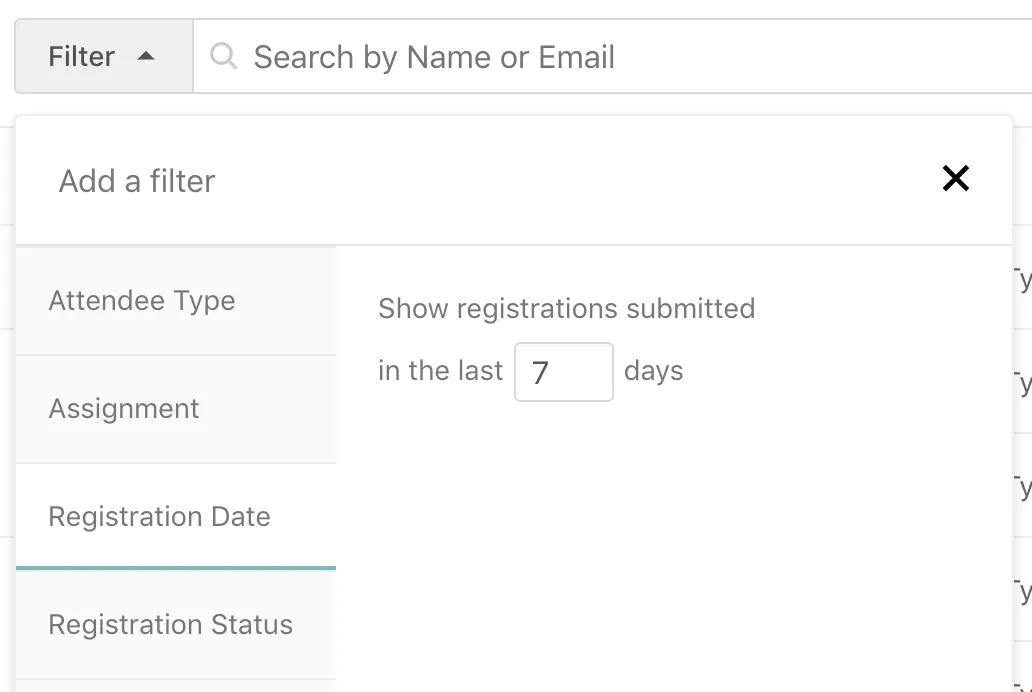Close the Add a filter panel

tap(956, 179)
